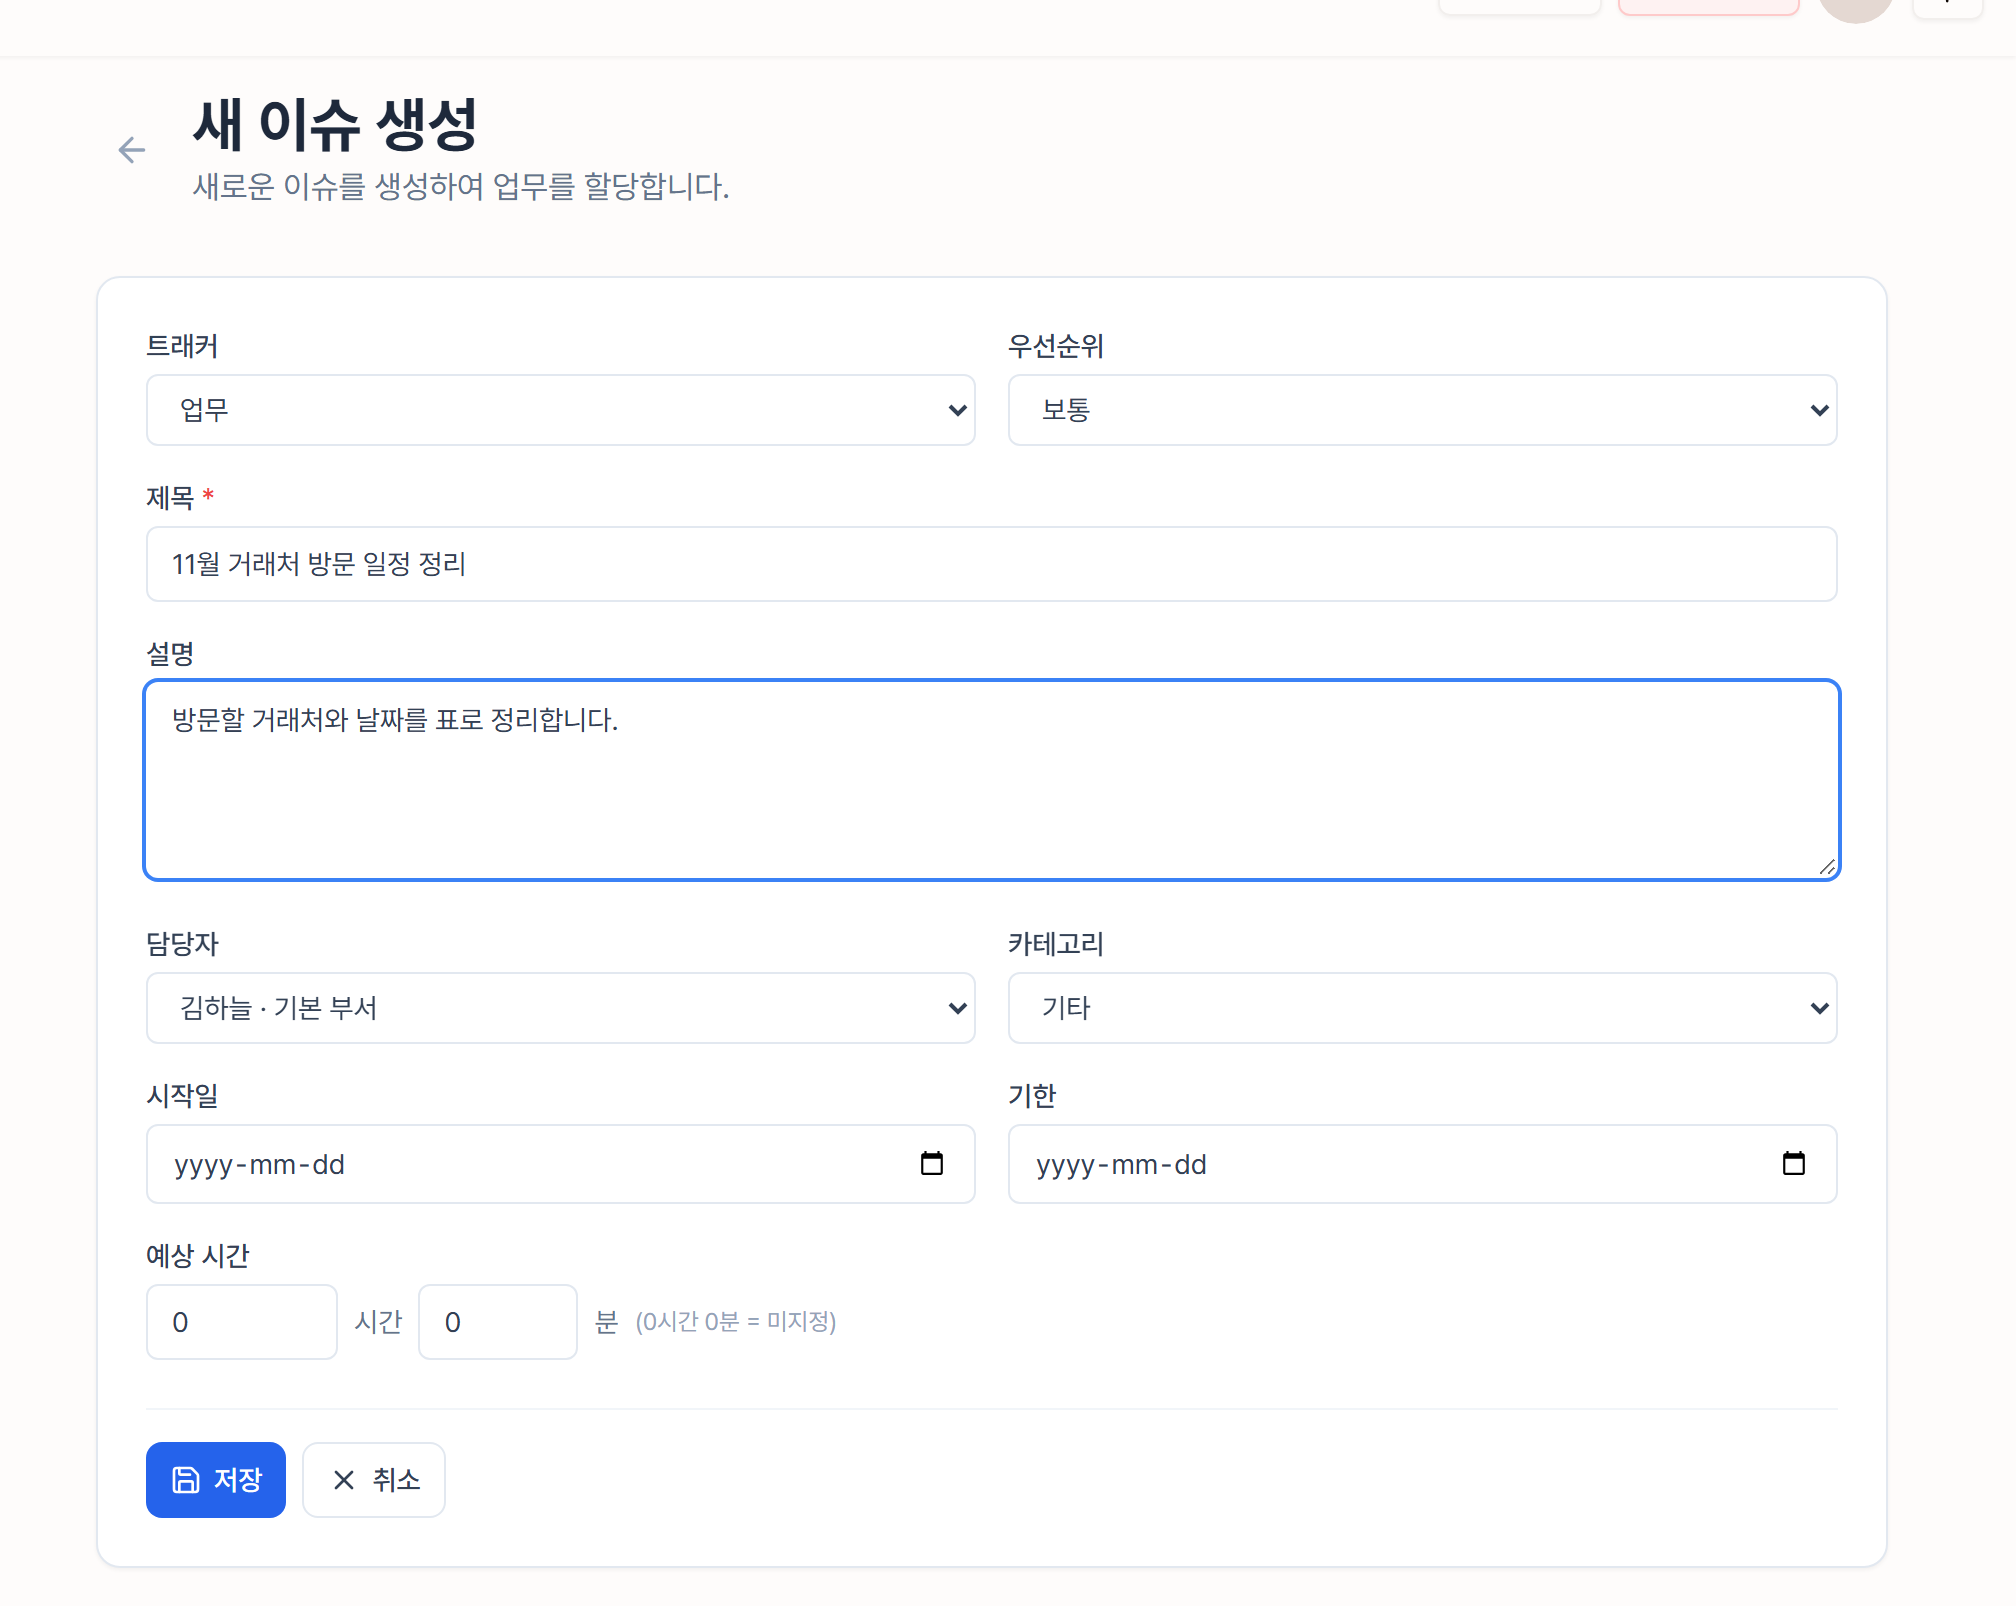Click the (0시간 0분 = 미지정) hint
The width and height of the screenshot is (2016, 1606).
coord(736,1322)
